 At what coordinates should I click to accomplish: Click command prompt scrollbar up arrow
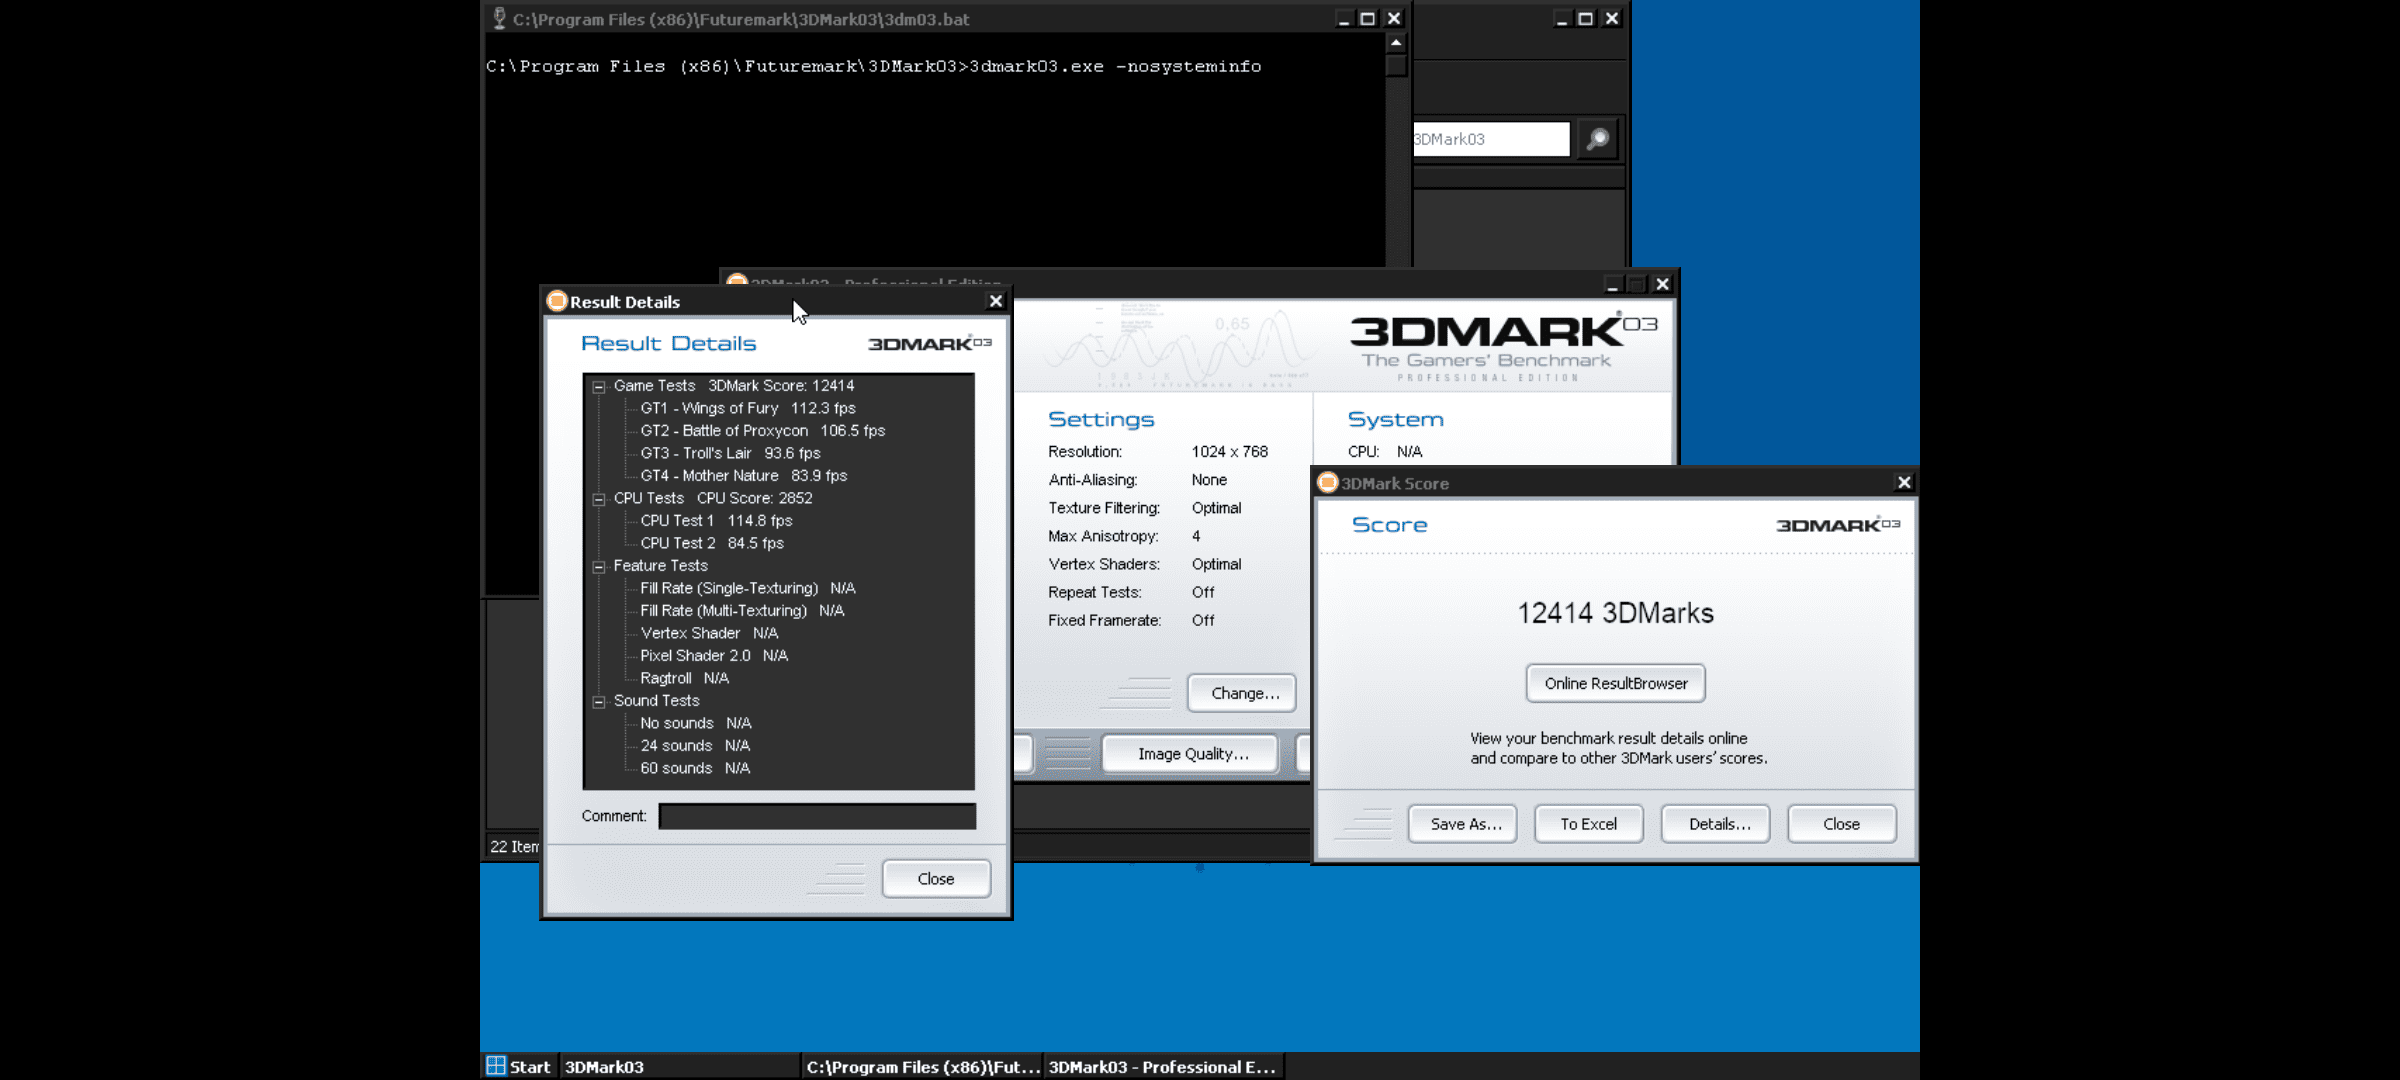pyautogui.click(x=1396, y=43)
